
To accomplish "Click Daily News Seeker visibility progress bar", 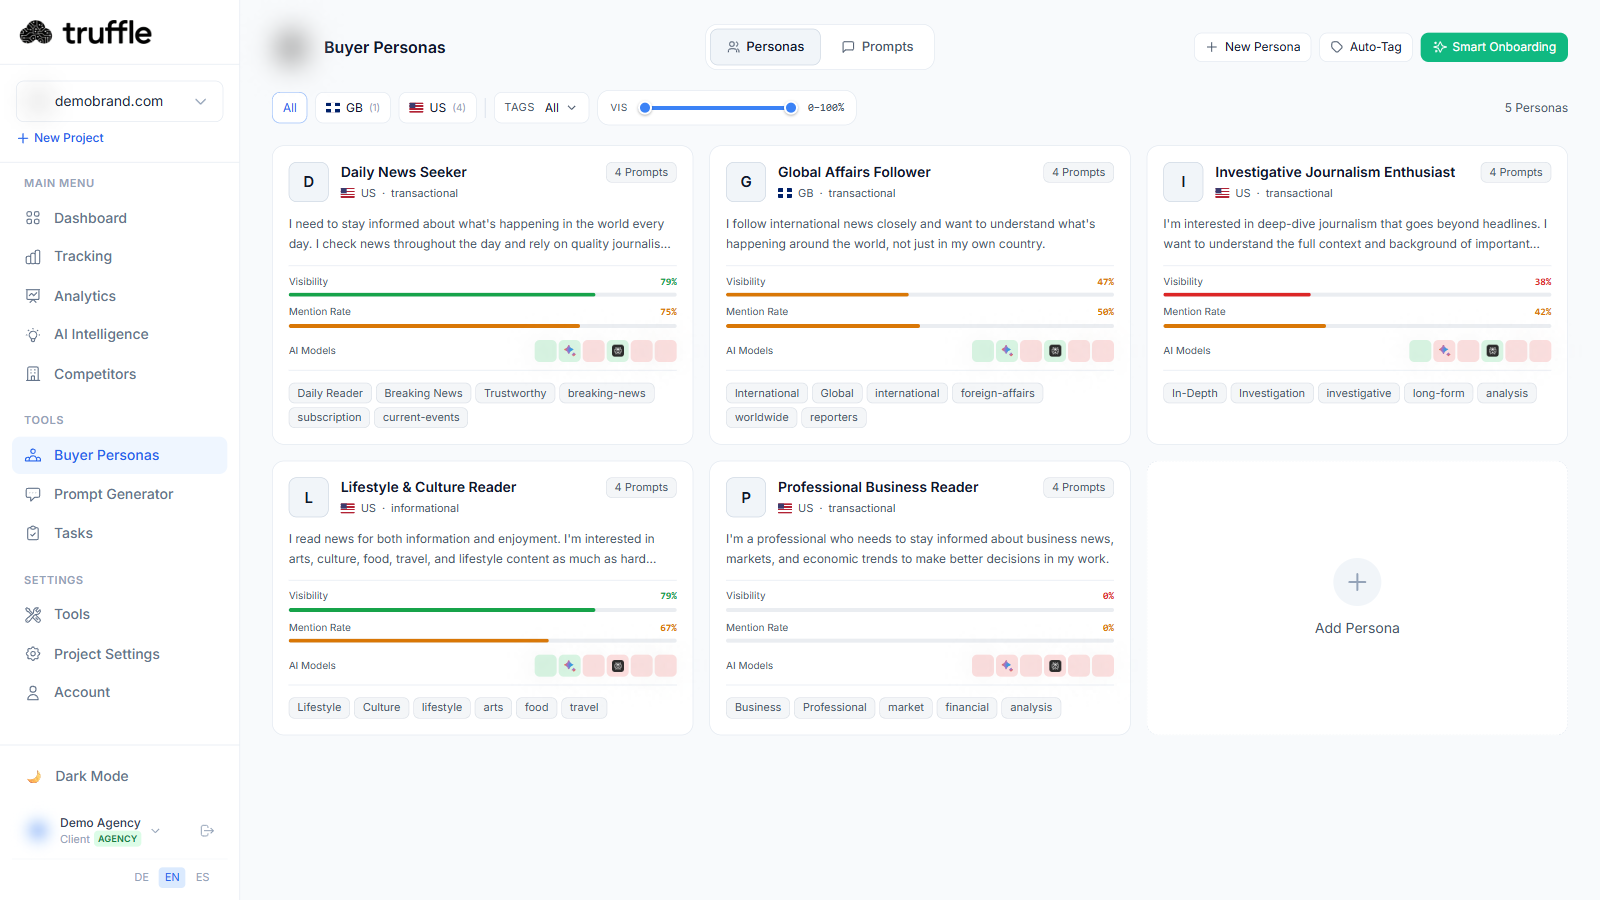I will (x=483, y=295).
